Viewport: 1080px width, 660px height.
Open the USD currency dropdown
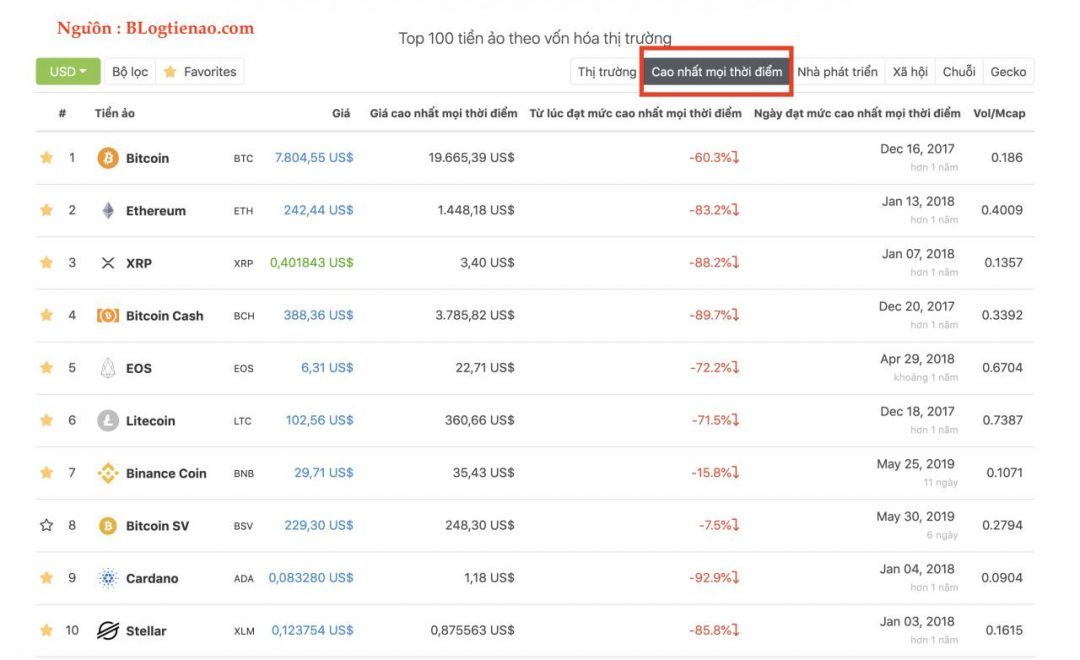tap(68, 72)
